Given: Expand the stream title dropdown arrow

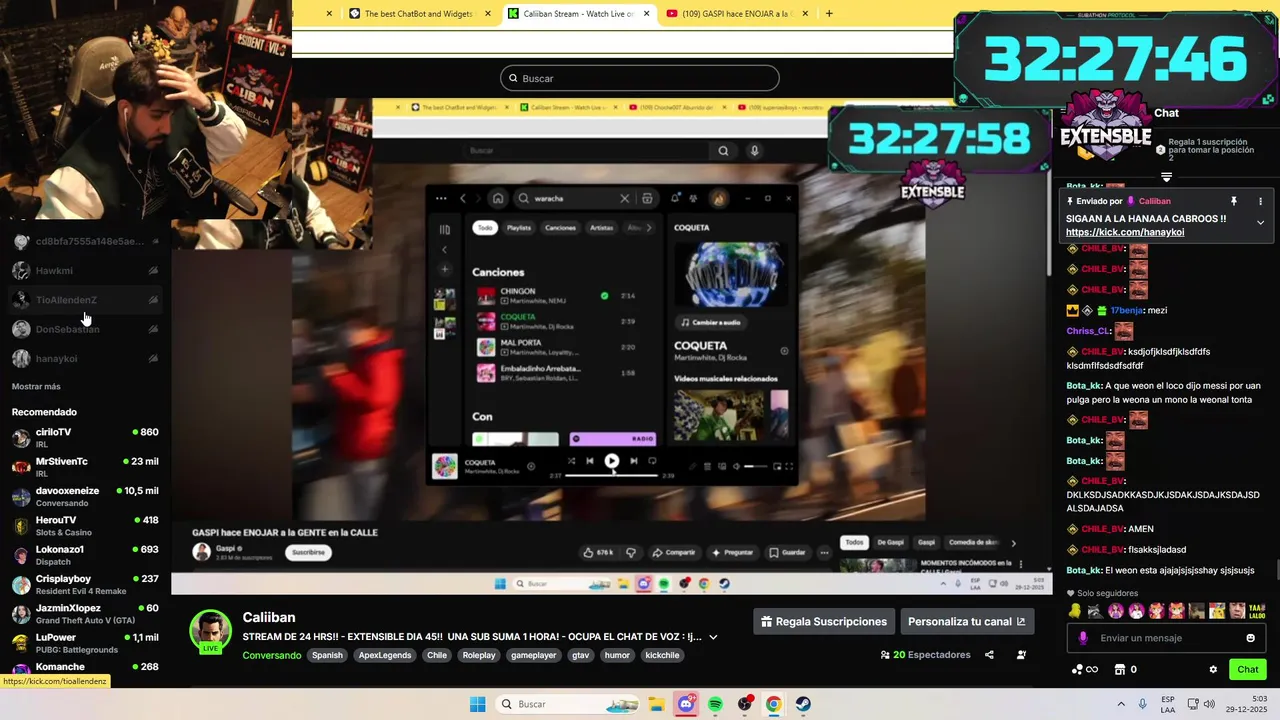Looking at the screenshot, I should pos(713,637).
